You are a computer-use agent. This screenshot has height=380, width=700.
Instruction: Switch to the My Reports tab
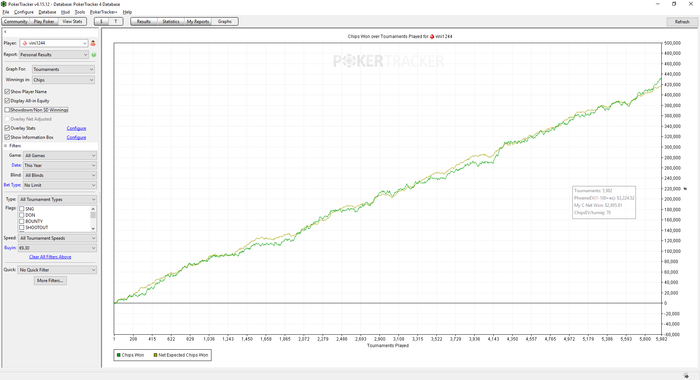(x=198, y=21)
